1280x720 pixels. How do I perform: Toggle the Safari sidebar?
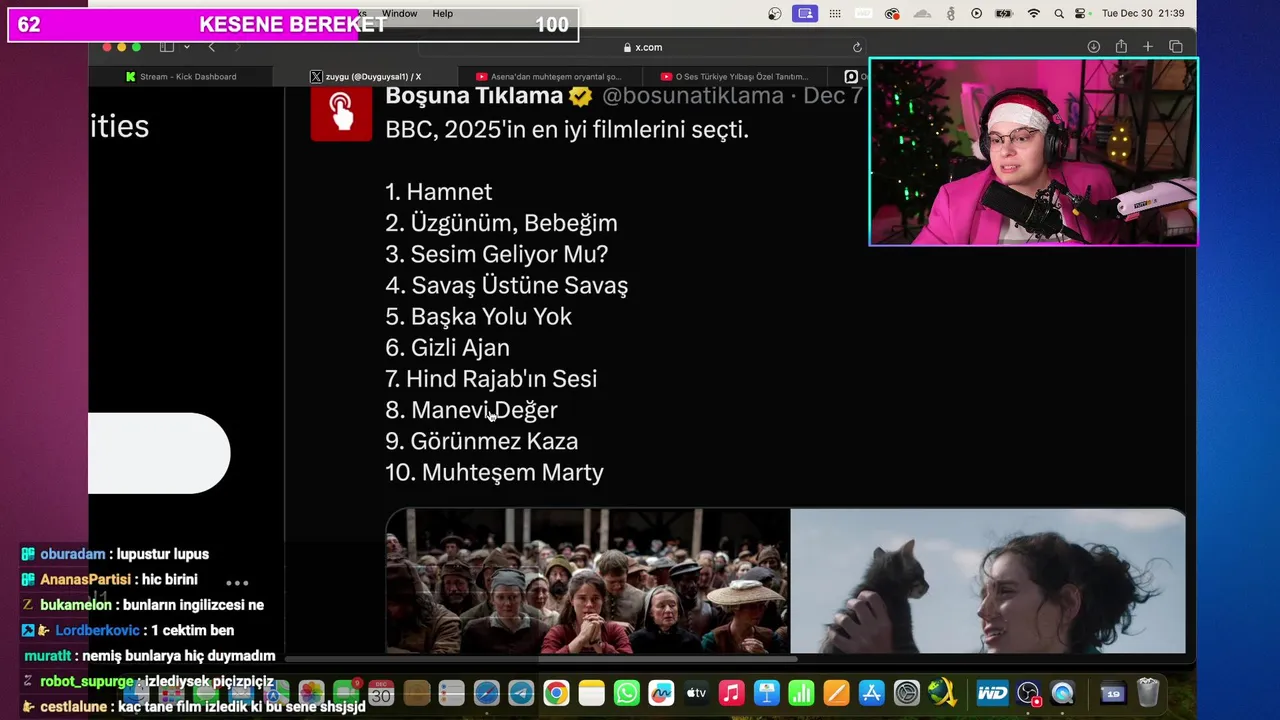pyautogui.click(x=167, y=47)
